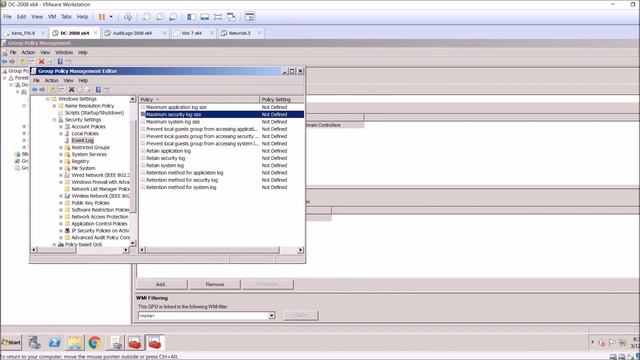This screenshot has width=640, height=360.
Task: Open the View menu in Group Policy Management Editor
Action: pyautogui.click(x=68, y=80)
